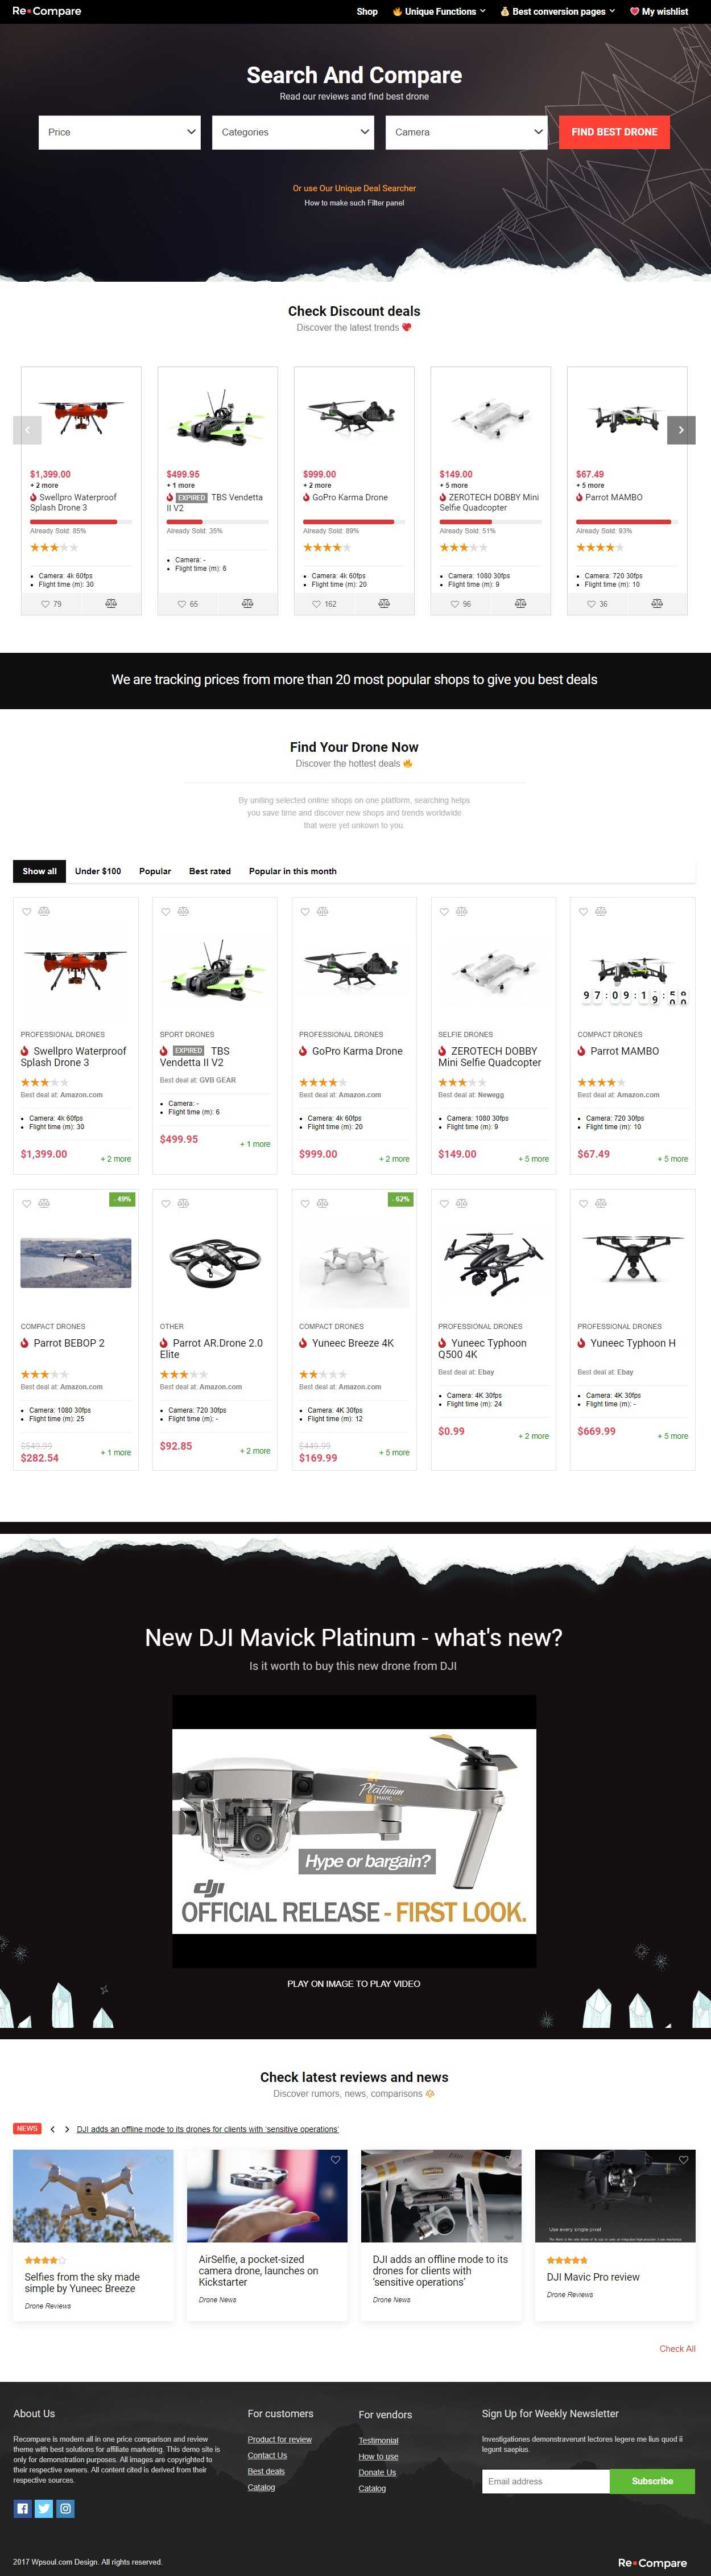Click compare icon on GoPro Karma carousel card

(x=384, y=604)
